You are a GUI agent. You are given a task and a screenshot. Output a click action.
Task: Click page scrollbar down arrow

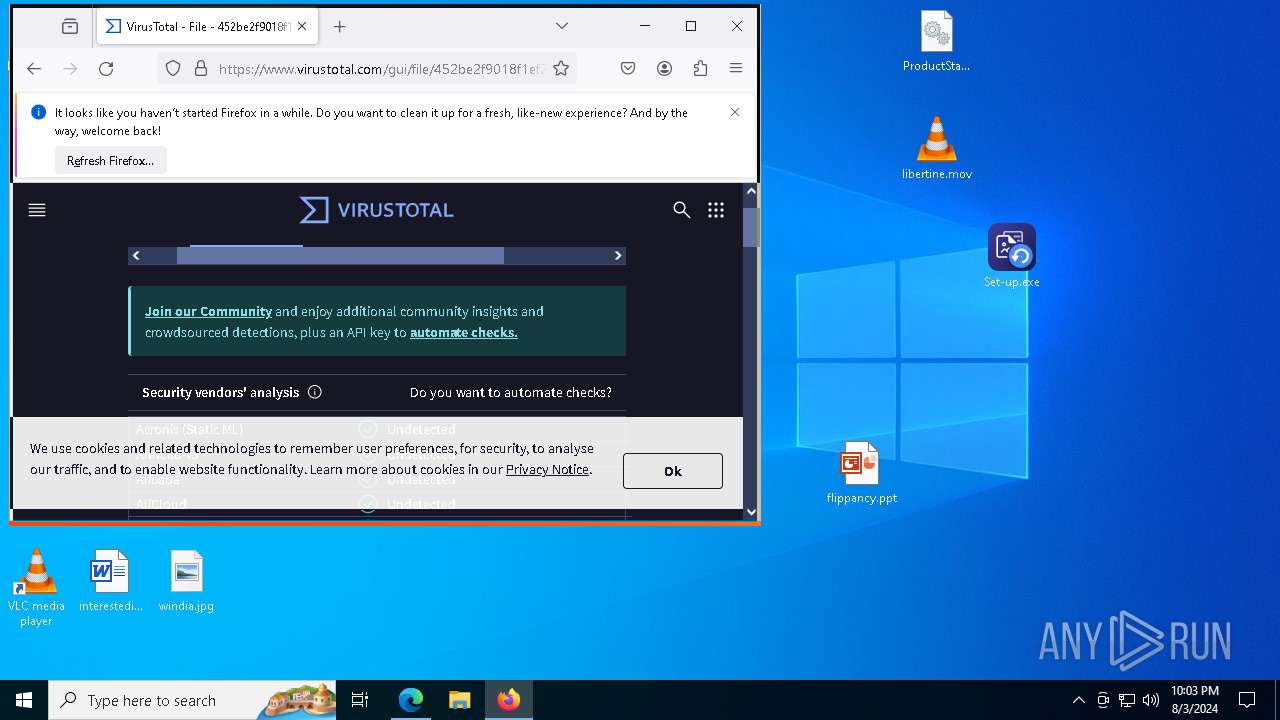pos(751,511)
